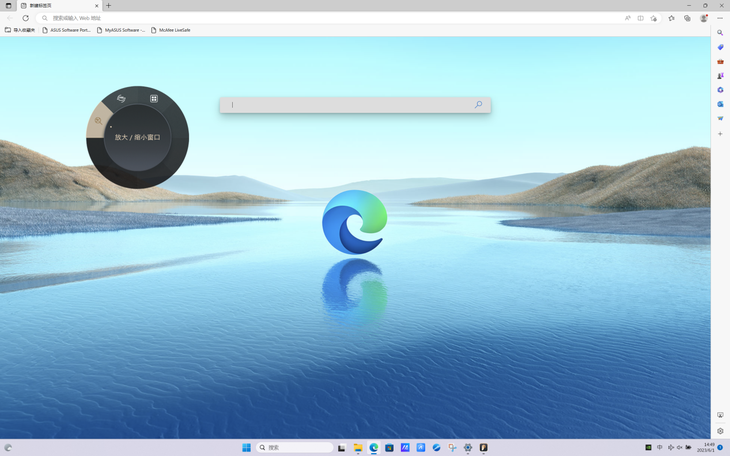
Task: Add this page to favorites star
Action: click(654, 18)
